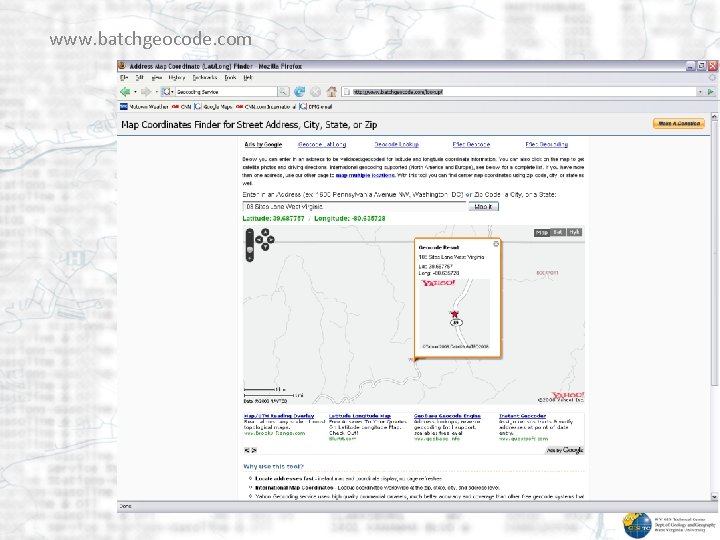Click the Why use this tool heading
The width and height of the screenshot is (720, 540).
pos(273,467)
